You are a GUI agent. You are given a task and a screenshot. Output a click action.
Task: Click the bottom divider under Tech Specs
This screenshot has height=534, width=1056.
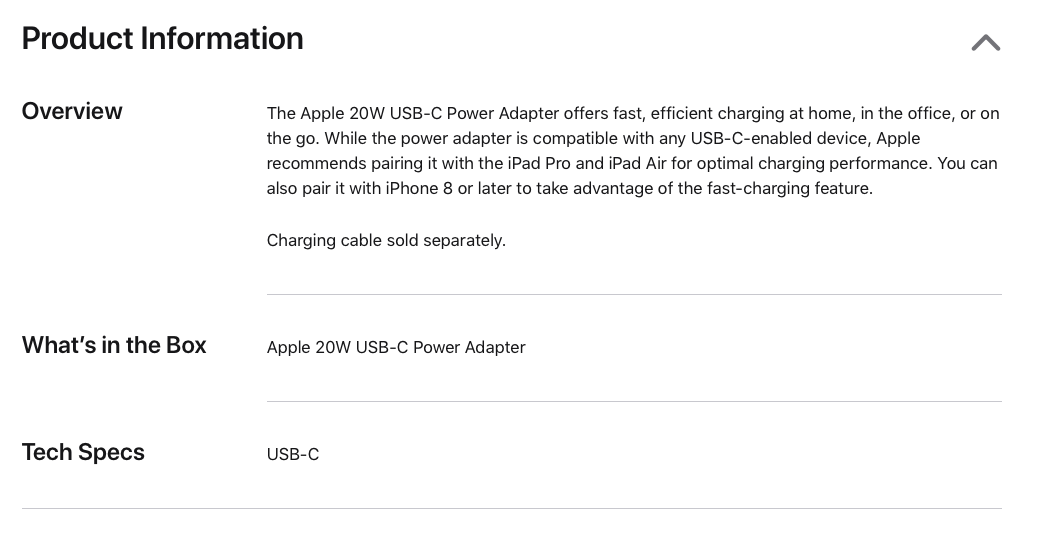tap(512, 508)
